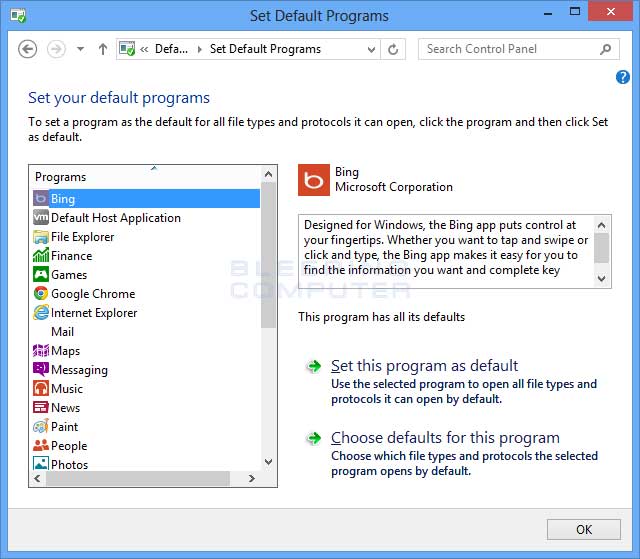
Task: Click the large orange Bing logo
Action: click(x=314, y=180)
